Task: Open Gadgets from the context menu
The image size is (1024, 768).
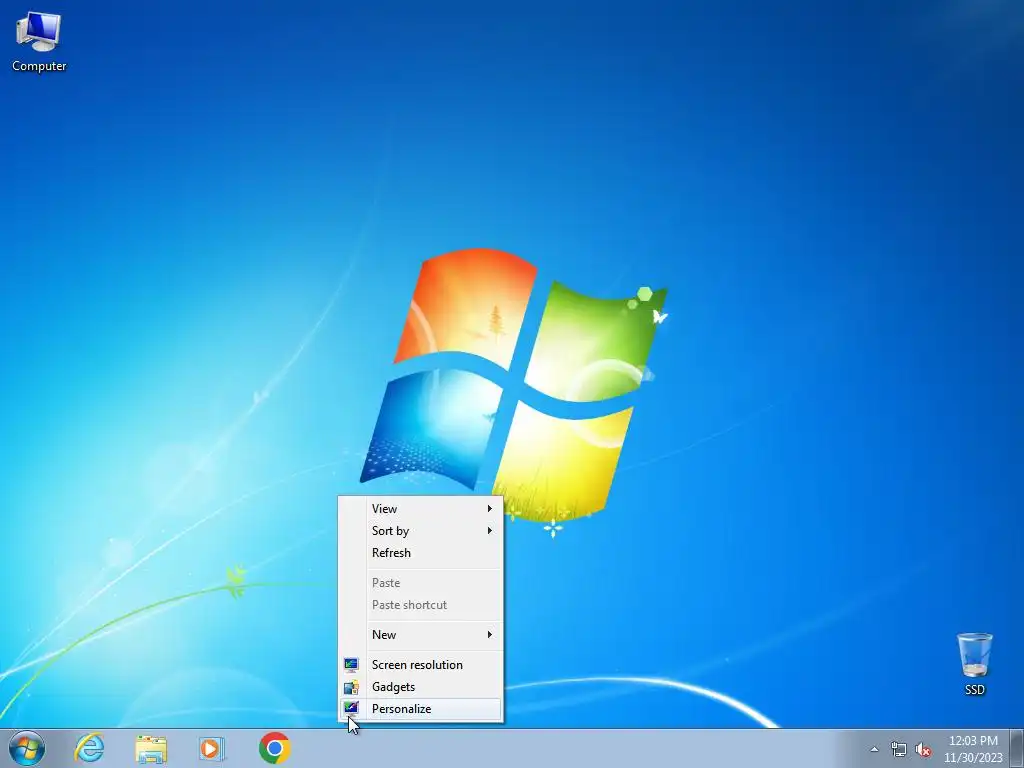Action: tap(421, 687)
